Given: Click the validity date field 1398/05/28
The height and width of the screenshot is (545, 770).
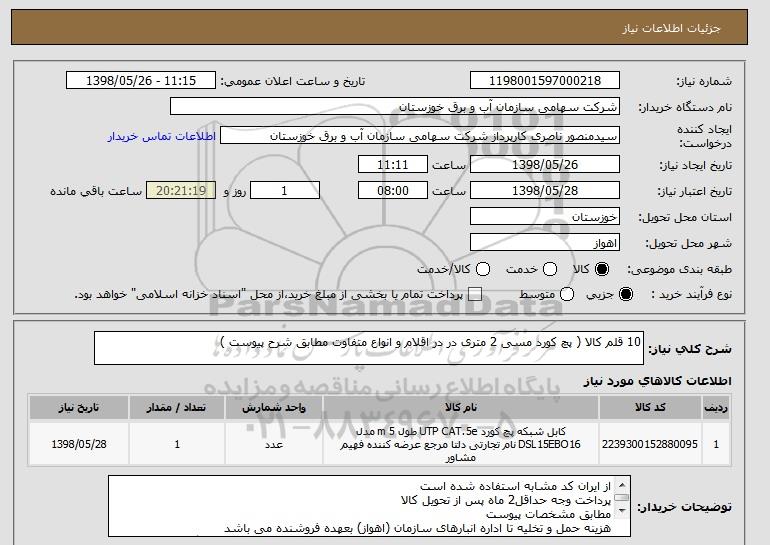Looking at the screenshot, I should click(x=545, y=191).
